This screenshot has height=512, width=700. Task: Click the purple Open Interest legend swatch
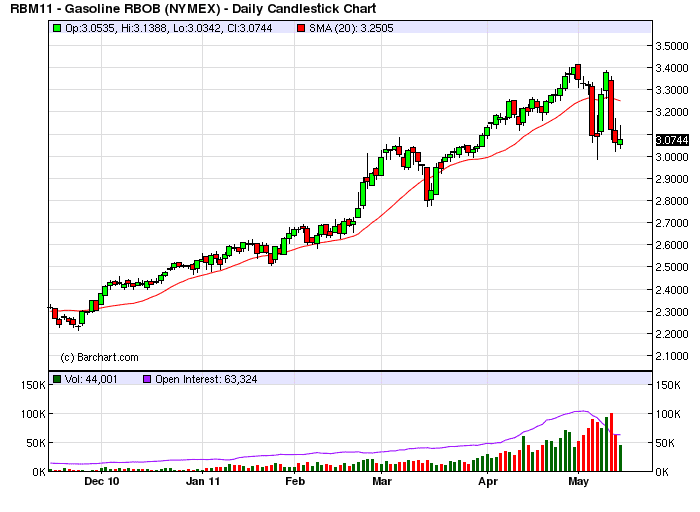[147, 379]
